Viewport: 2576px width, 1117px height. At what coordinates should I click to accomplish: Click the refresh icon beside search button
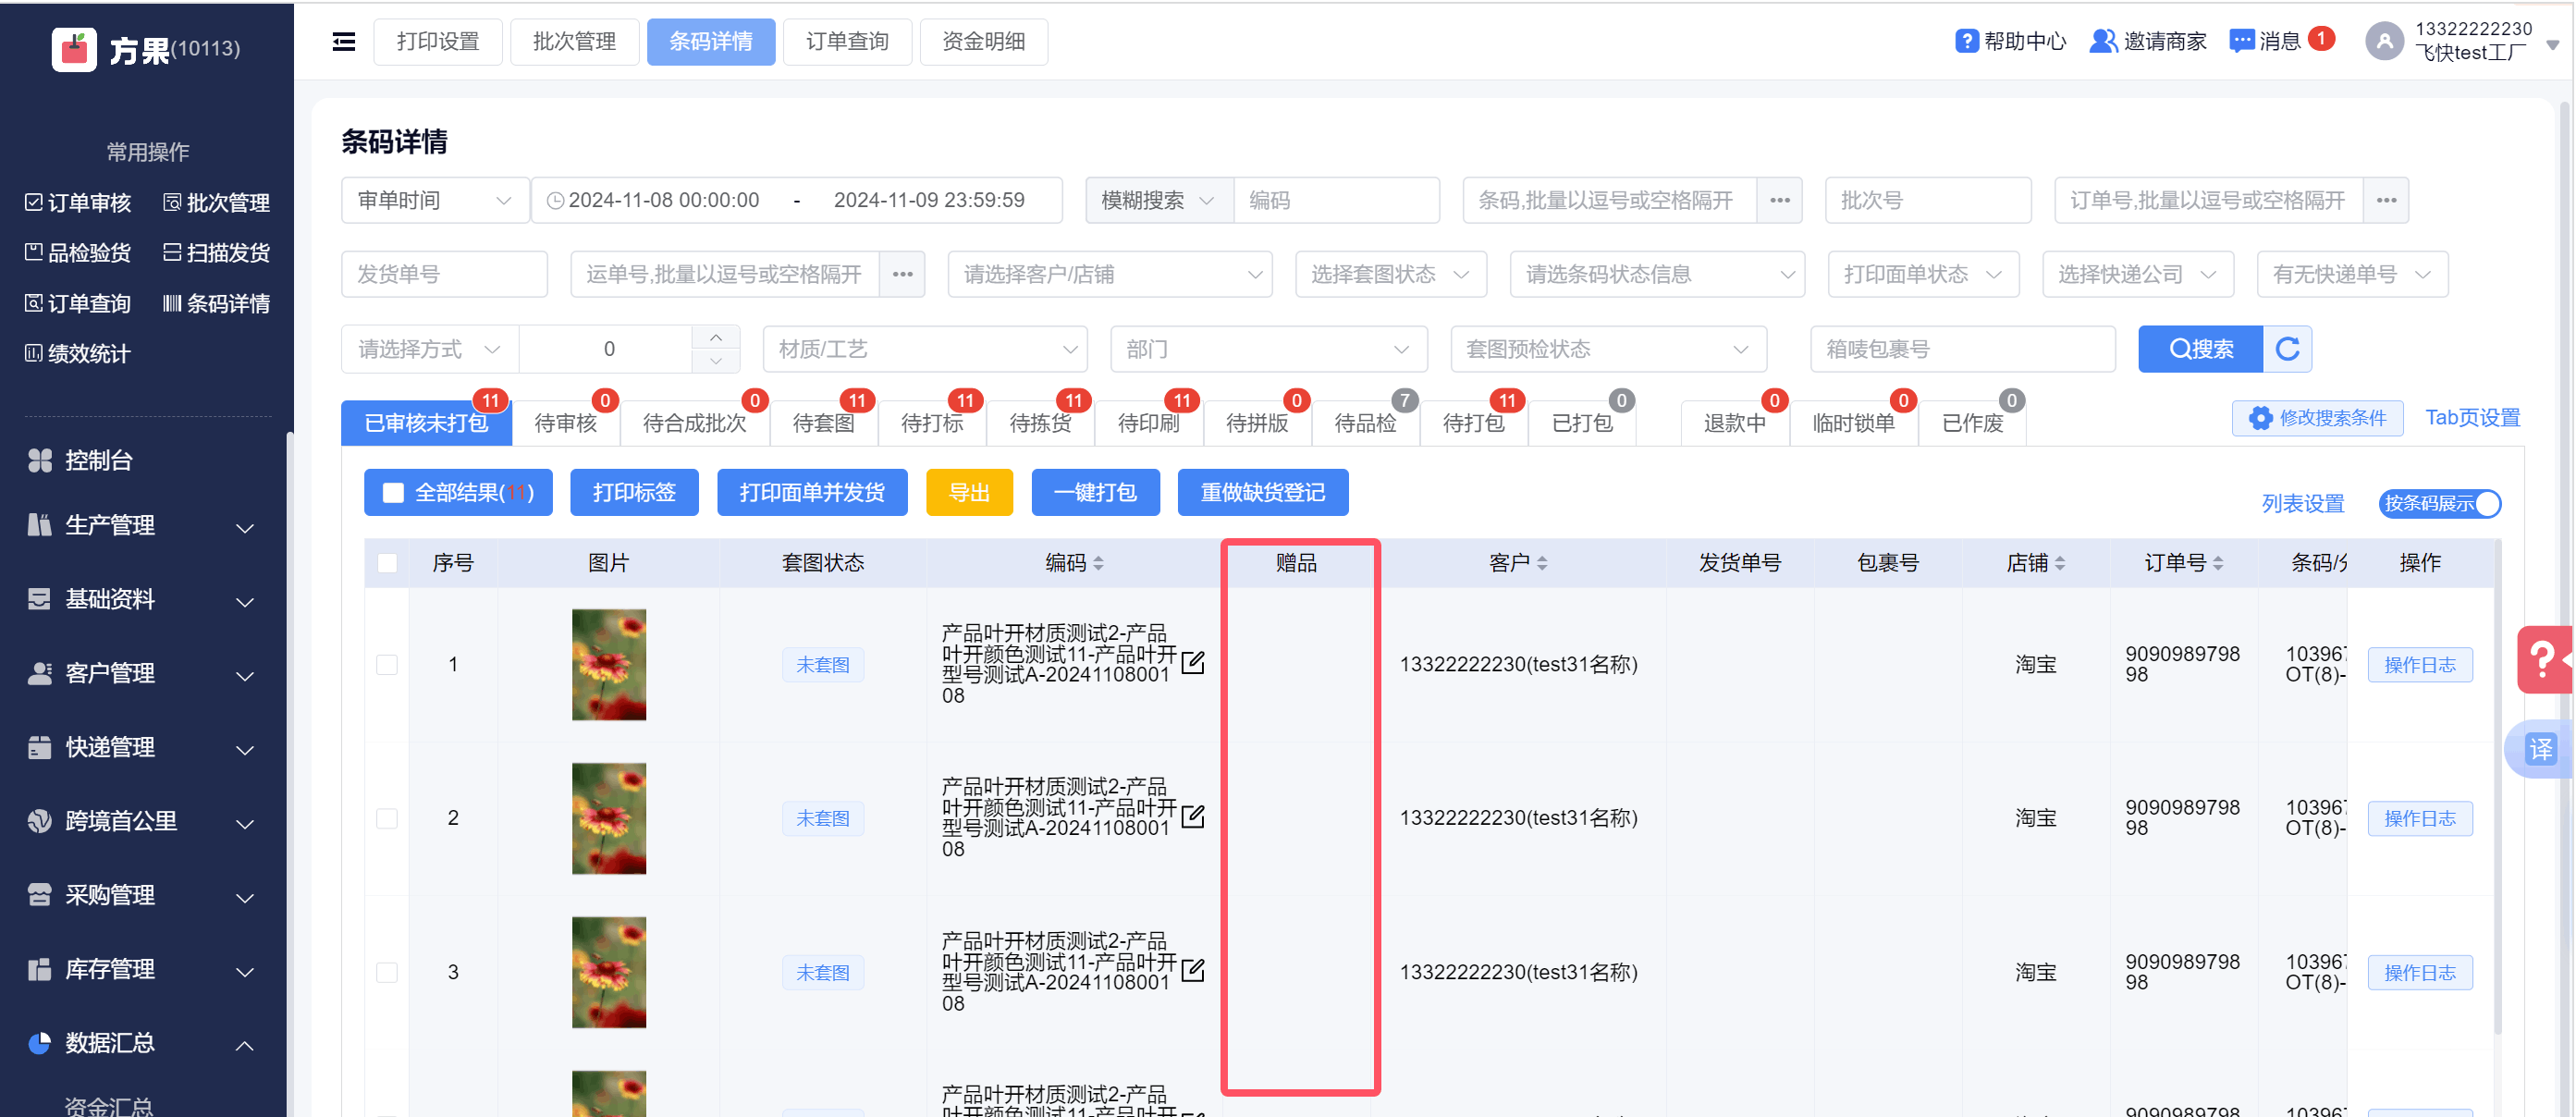click(2287, 349)
